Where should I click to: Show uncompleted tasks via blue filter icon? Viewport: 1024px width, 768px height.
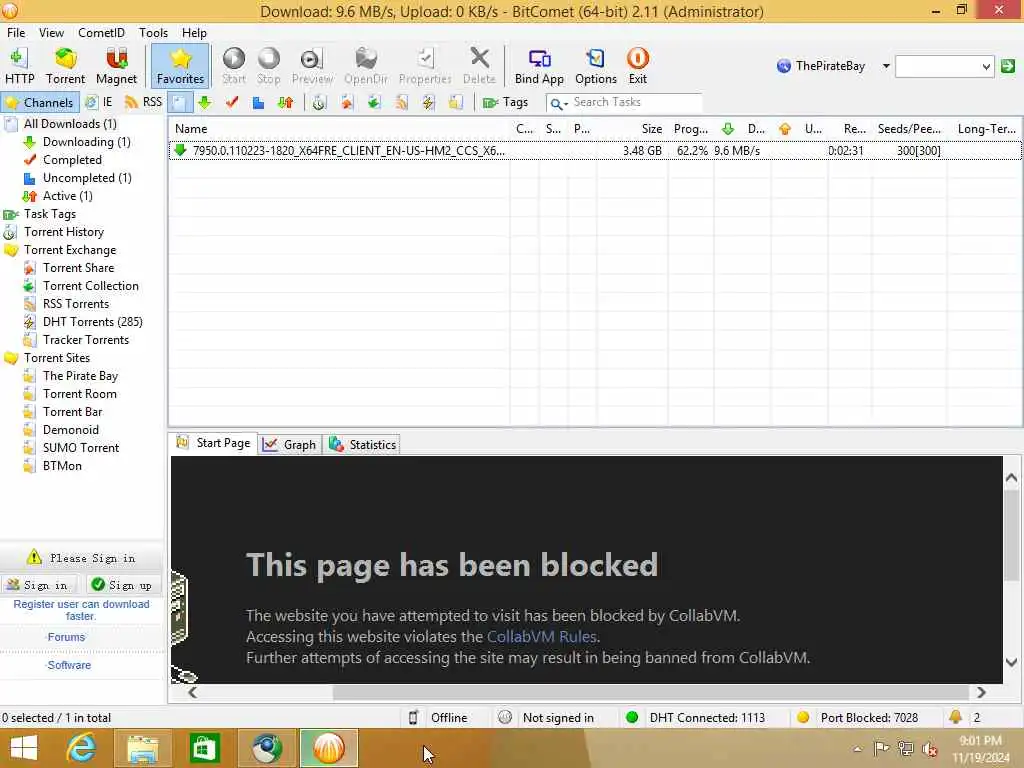259,103
